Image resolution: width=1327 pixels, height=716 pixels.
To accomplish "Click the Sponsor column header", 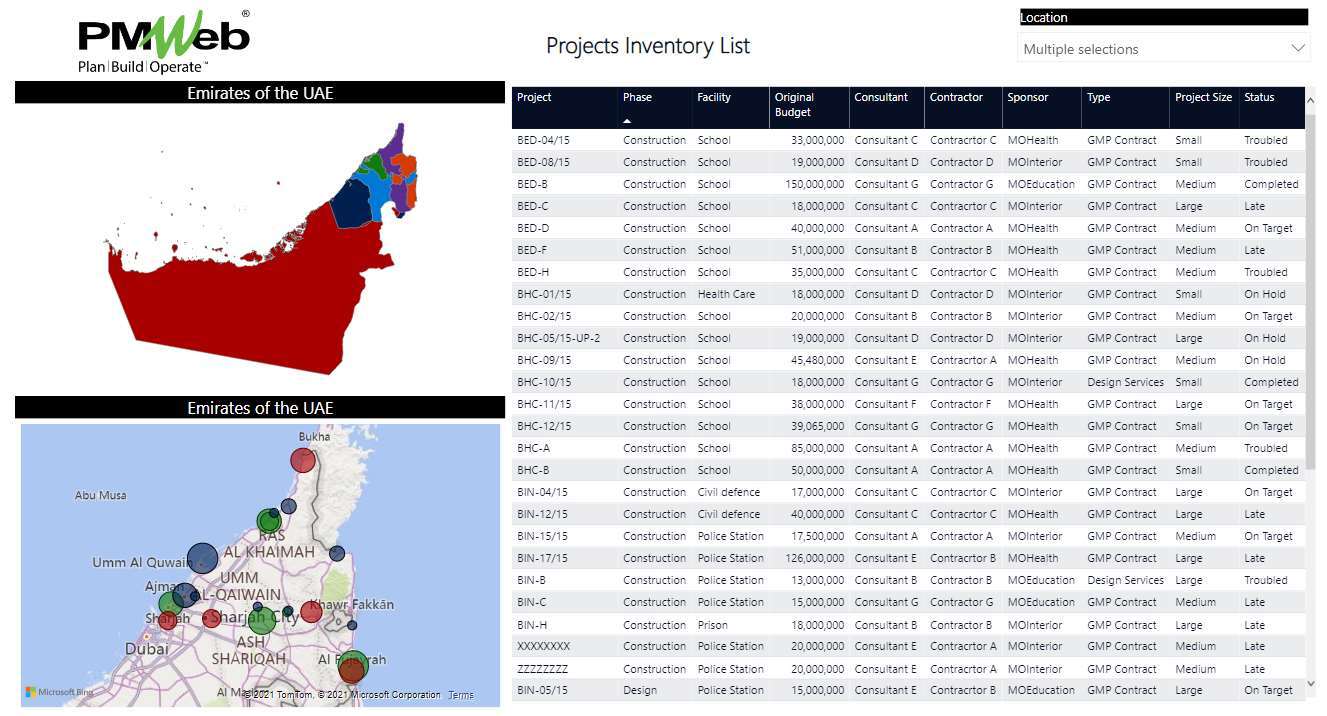I will [1028, 98].
